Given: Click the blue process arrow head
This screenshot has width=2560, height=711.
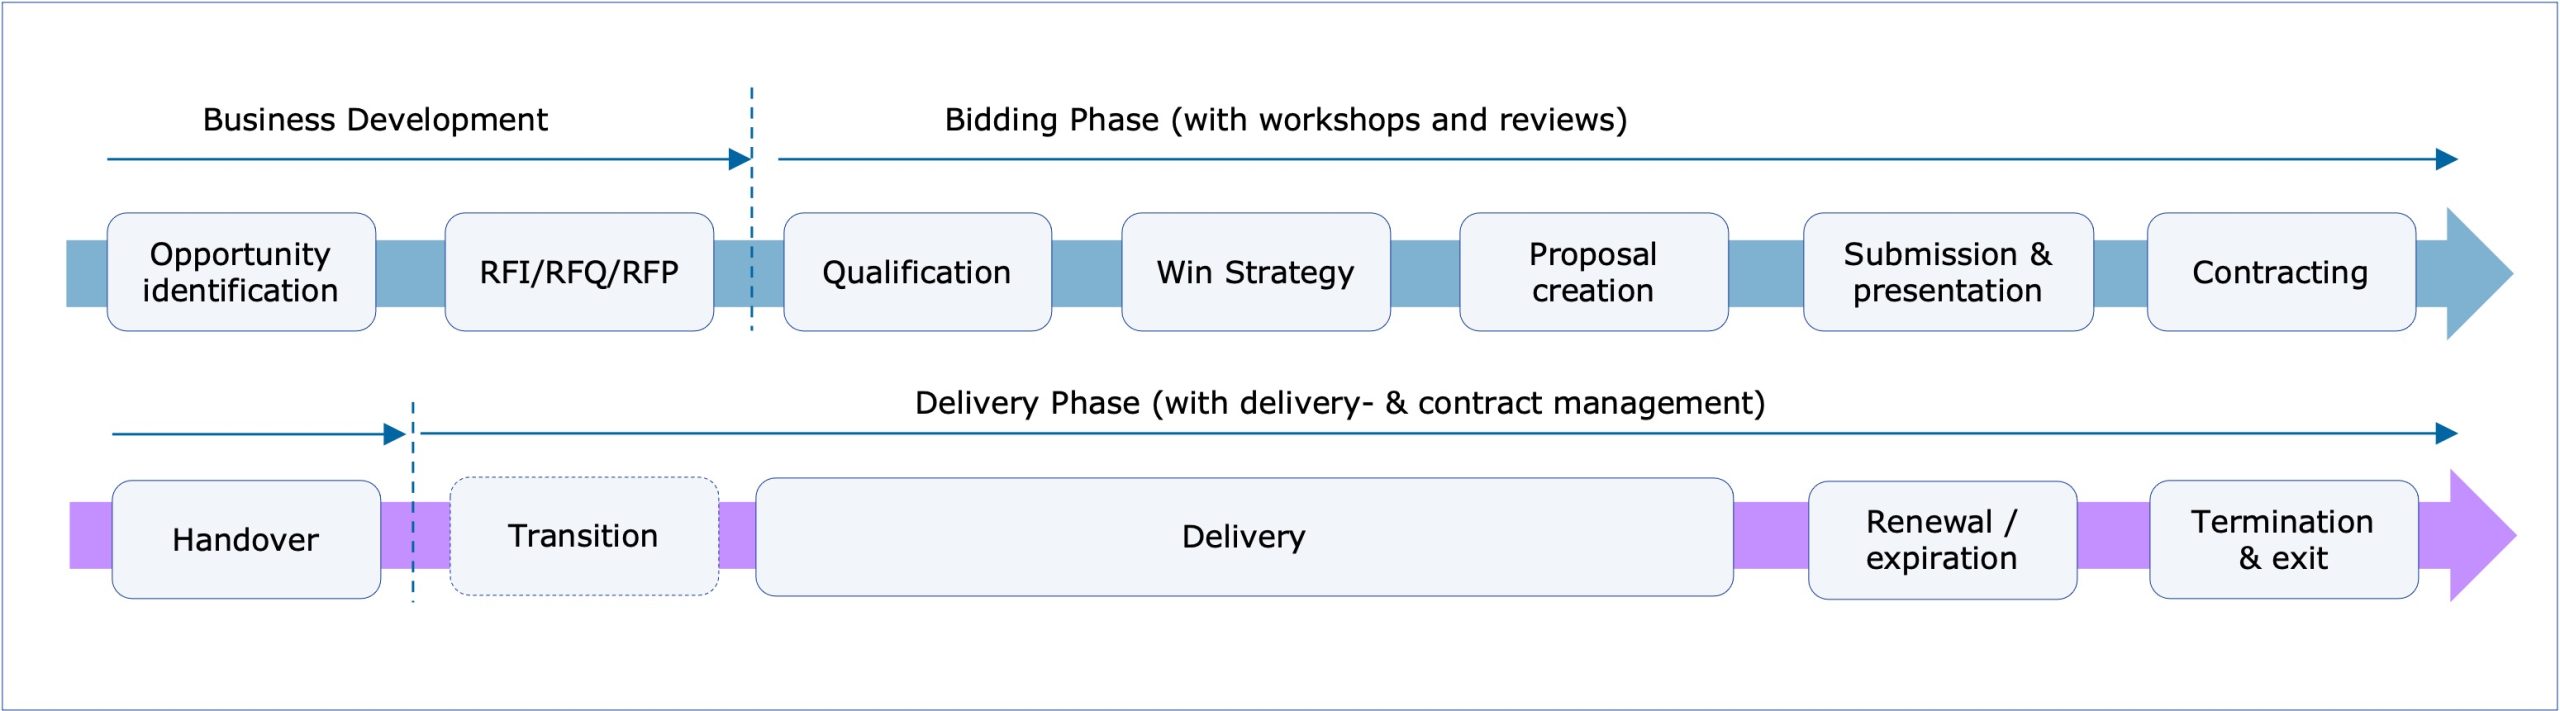Looking at the screenshot, I should (x=2479, y=273).
